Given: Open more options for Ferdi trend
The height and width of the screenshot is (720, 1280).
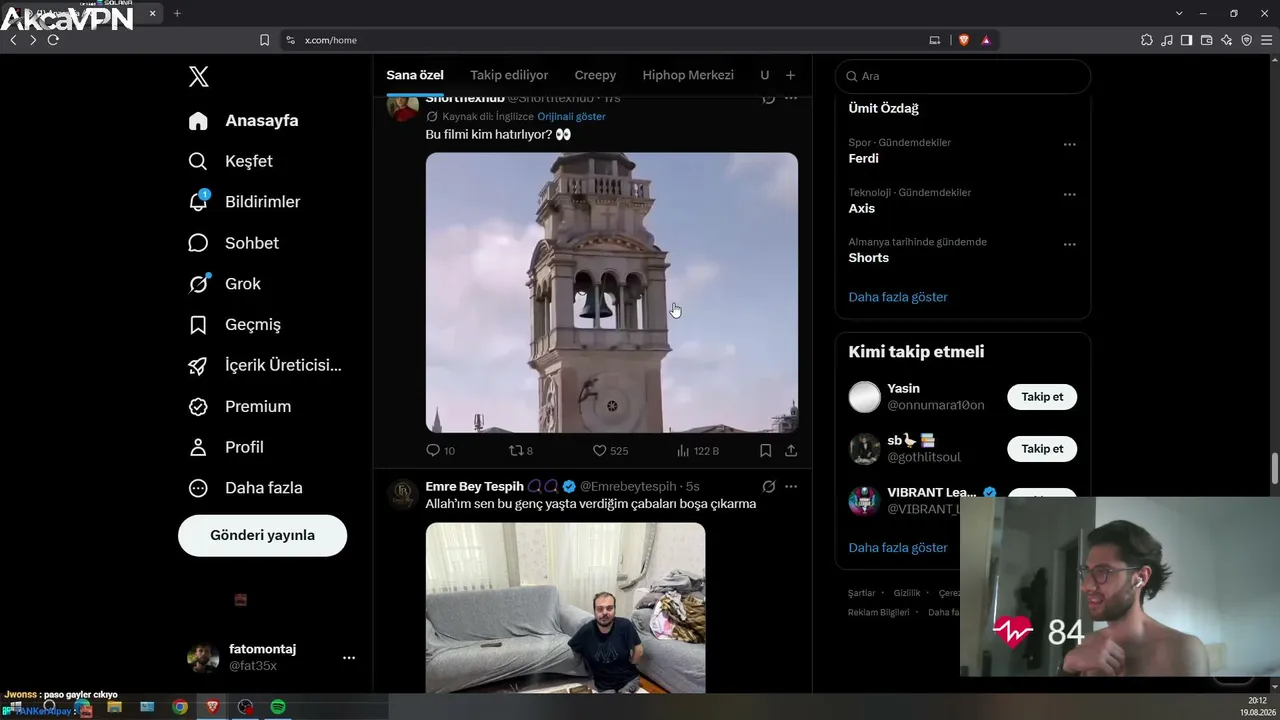Looking at the screenshot, I should click(x=1069, y=144).
